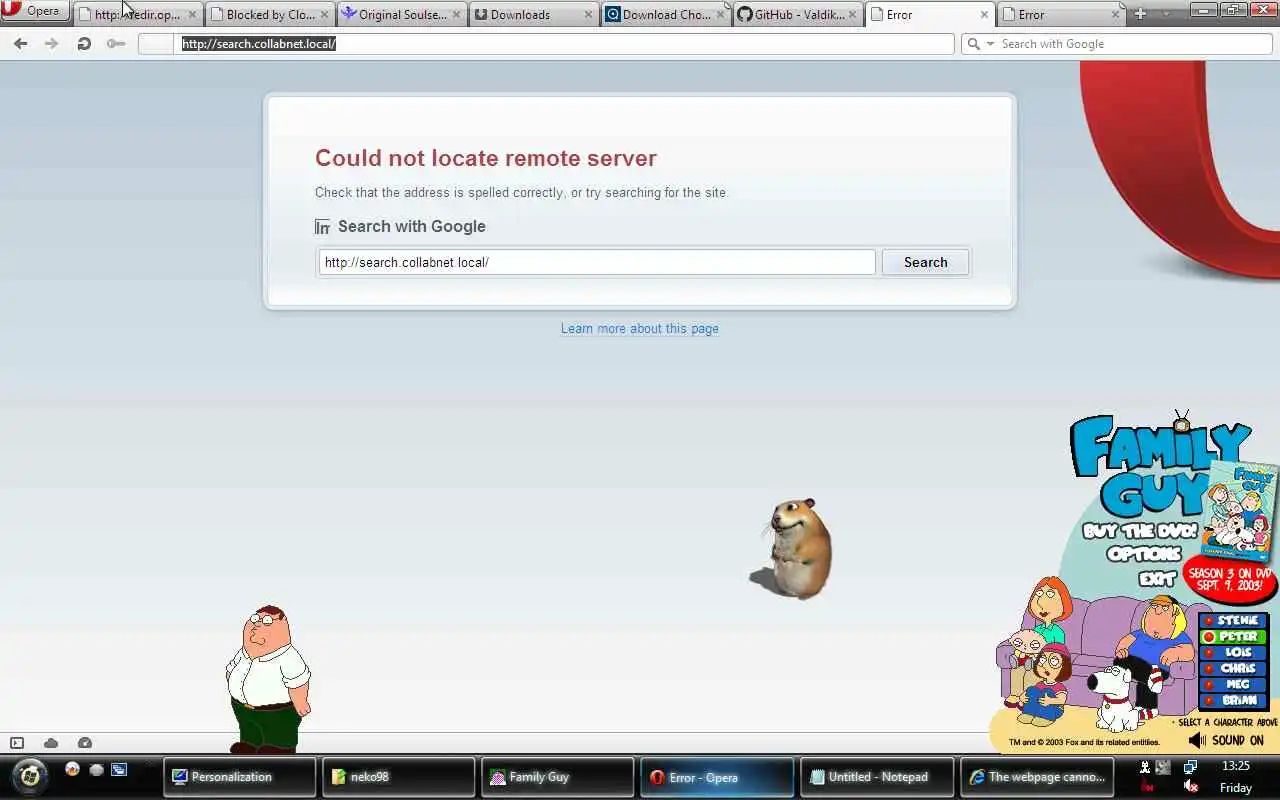Switch to the 'Blocked by Clo...' tab
1280x800 pixels.
point(270,15)
